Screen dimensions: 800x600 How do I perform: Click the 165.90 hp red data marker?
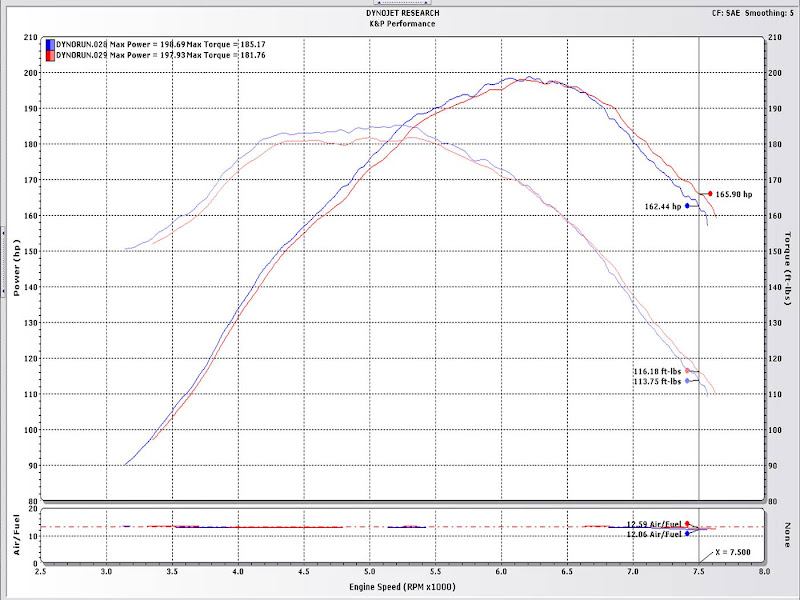tap(711, 194)
